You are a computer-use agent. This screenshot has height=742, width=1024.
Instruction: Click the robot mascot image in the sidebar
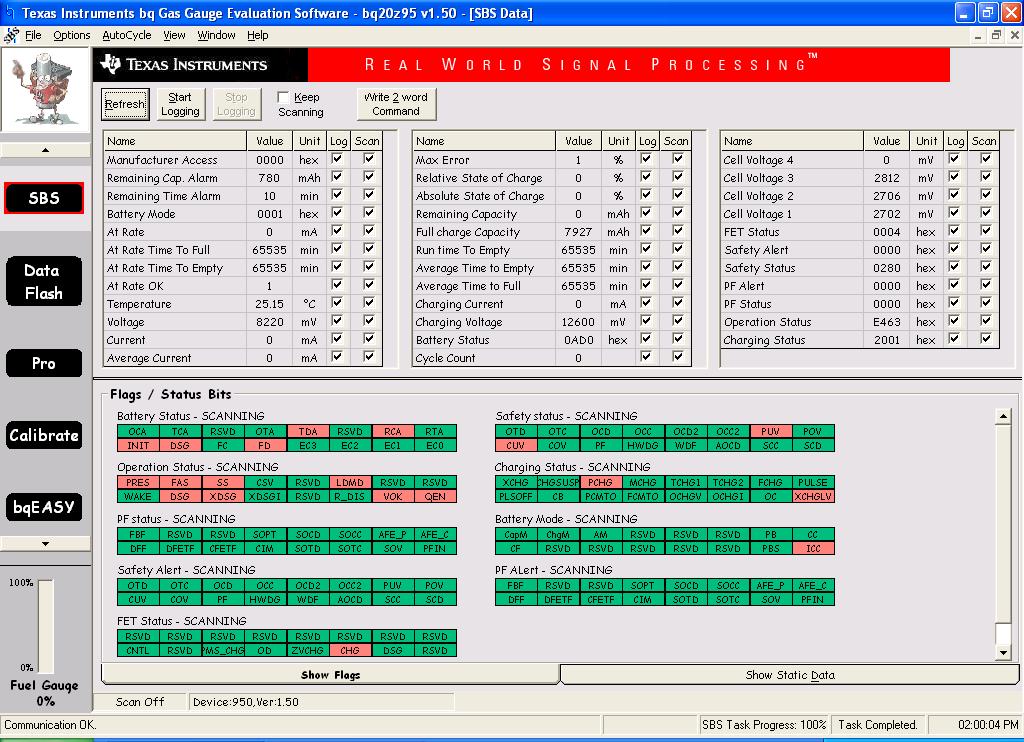45,89
